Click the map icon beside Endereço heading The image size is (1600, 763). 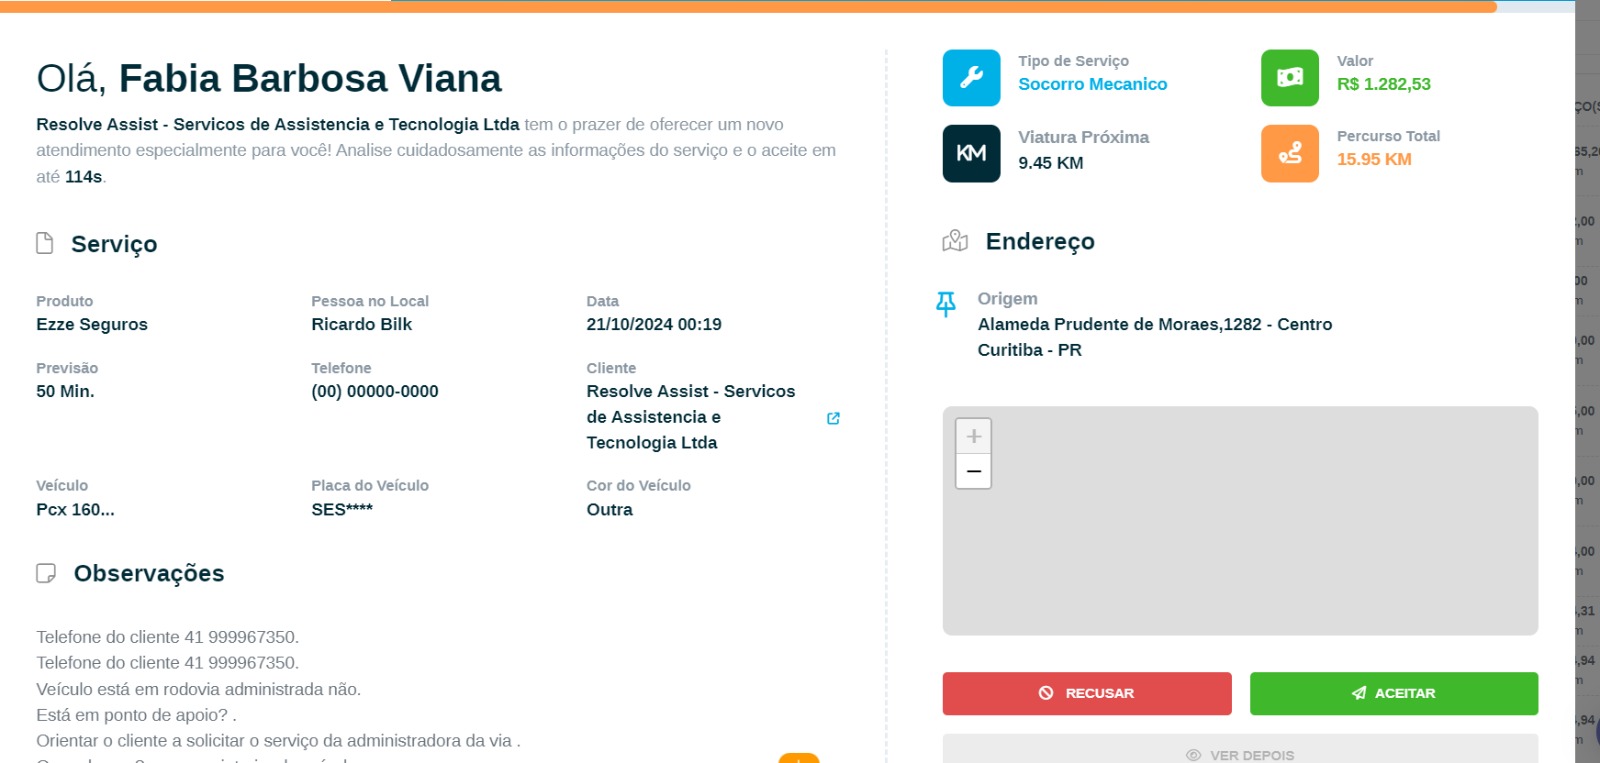(955, 241)
